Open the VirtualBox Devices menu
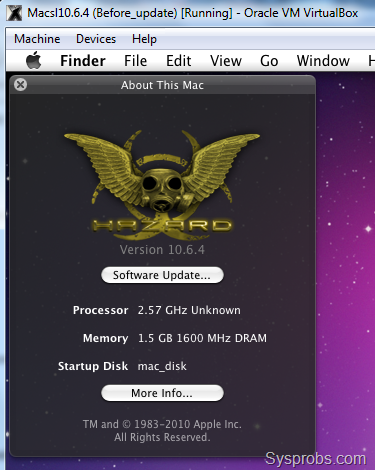This screenshot has width=375, height=470. (96, 39)
